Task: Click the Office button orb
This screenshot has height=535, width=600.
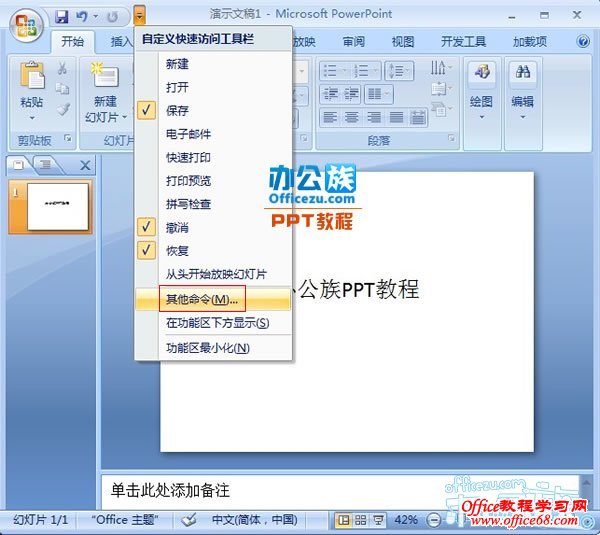Action: [26, 26]
